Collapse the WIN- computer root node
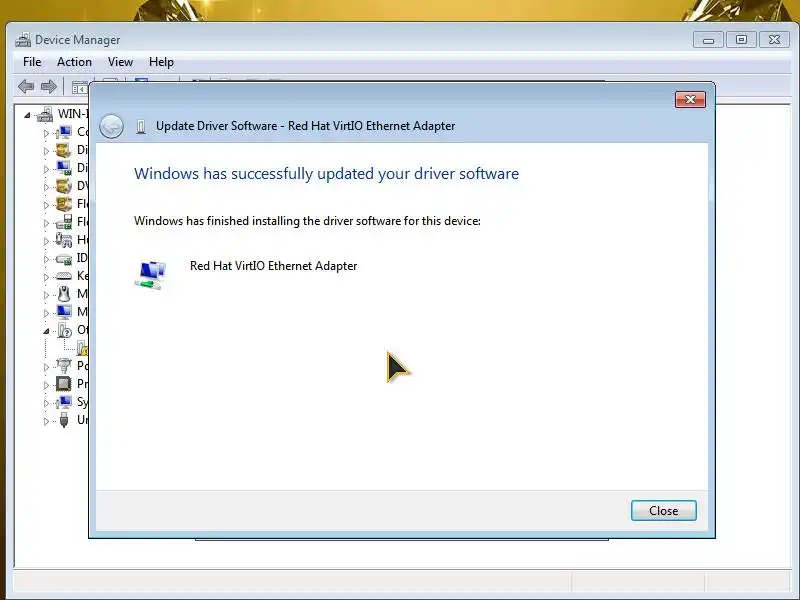Screen dimensions: 800x600 (x=27, y=115)
